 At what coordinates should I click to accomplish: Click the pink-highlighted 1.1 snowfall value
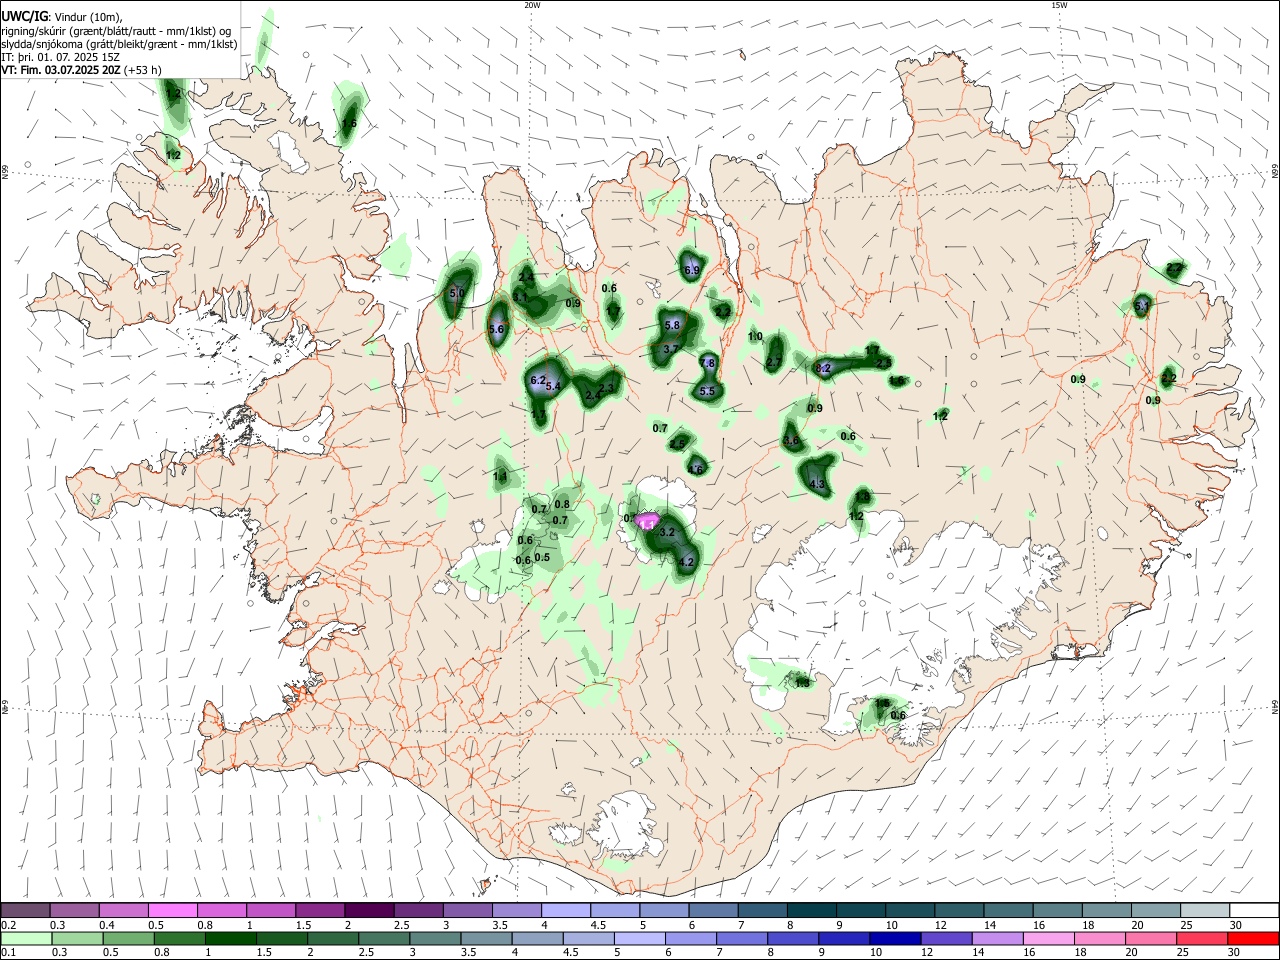[647, 523]
